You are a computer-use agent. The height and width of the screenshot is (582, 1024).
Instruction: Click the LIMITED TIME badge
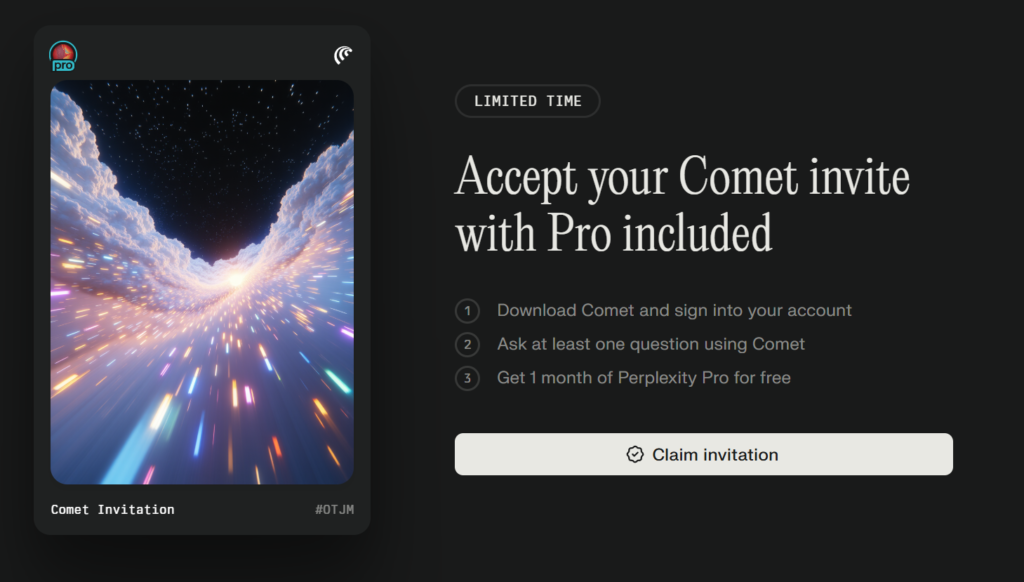pos(527,101)
